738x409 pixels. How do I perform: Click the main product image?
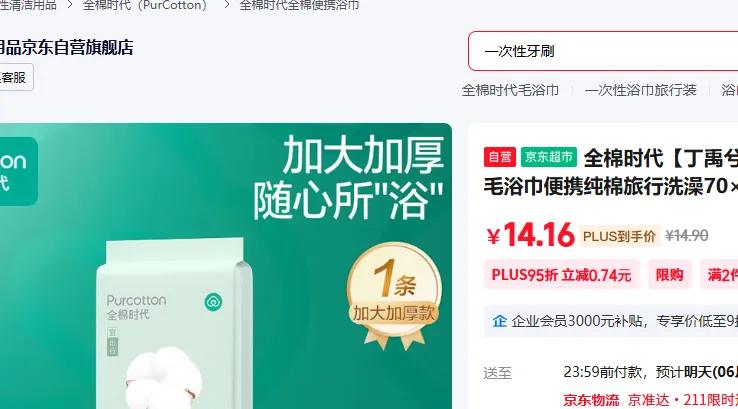225,266
